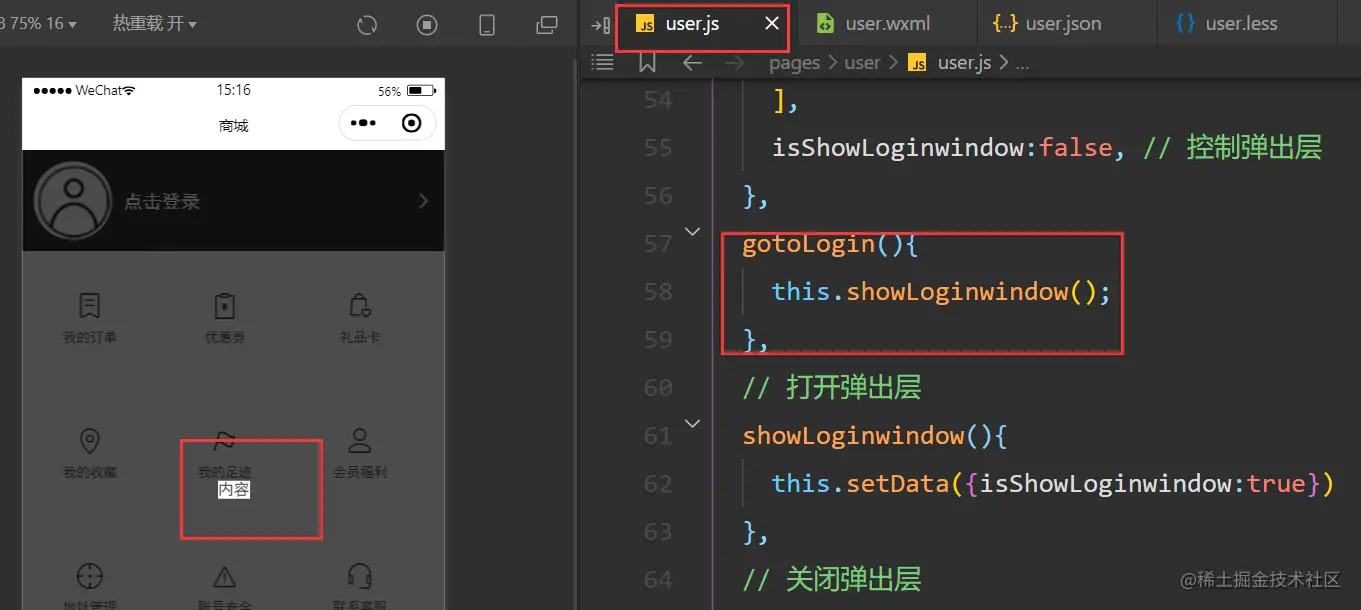1361x610 pixels.
Task: Tap the 优惠券 icon
Action: (x=225, y=305)
